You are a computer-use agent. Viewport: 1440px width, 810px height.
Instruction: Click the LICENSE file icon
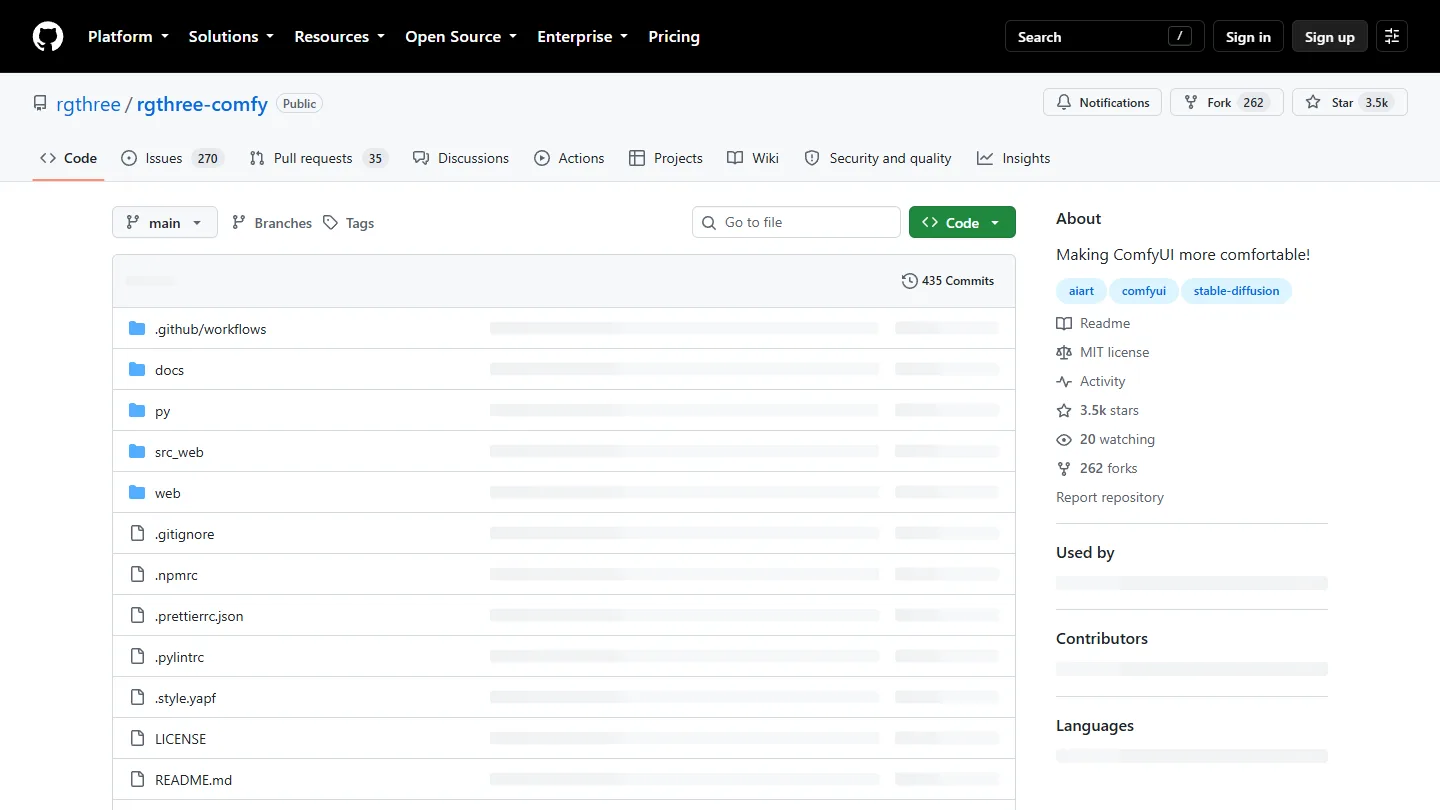tap(137, 739)
